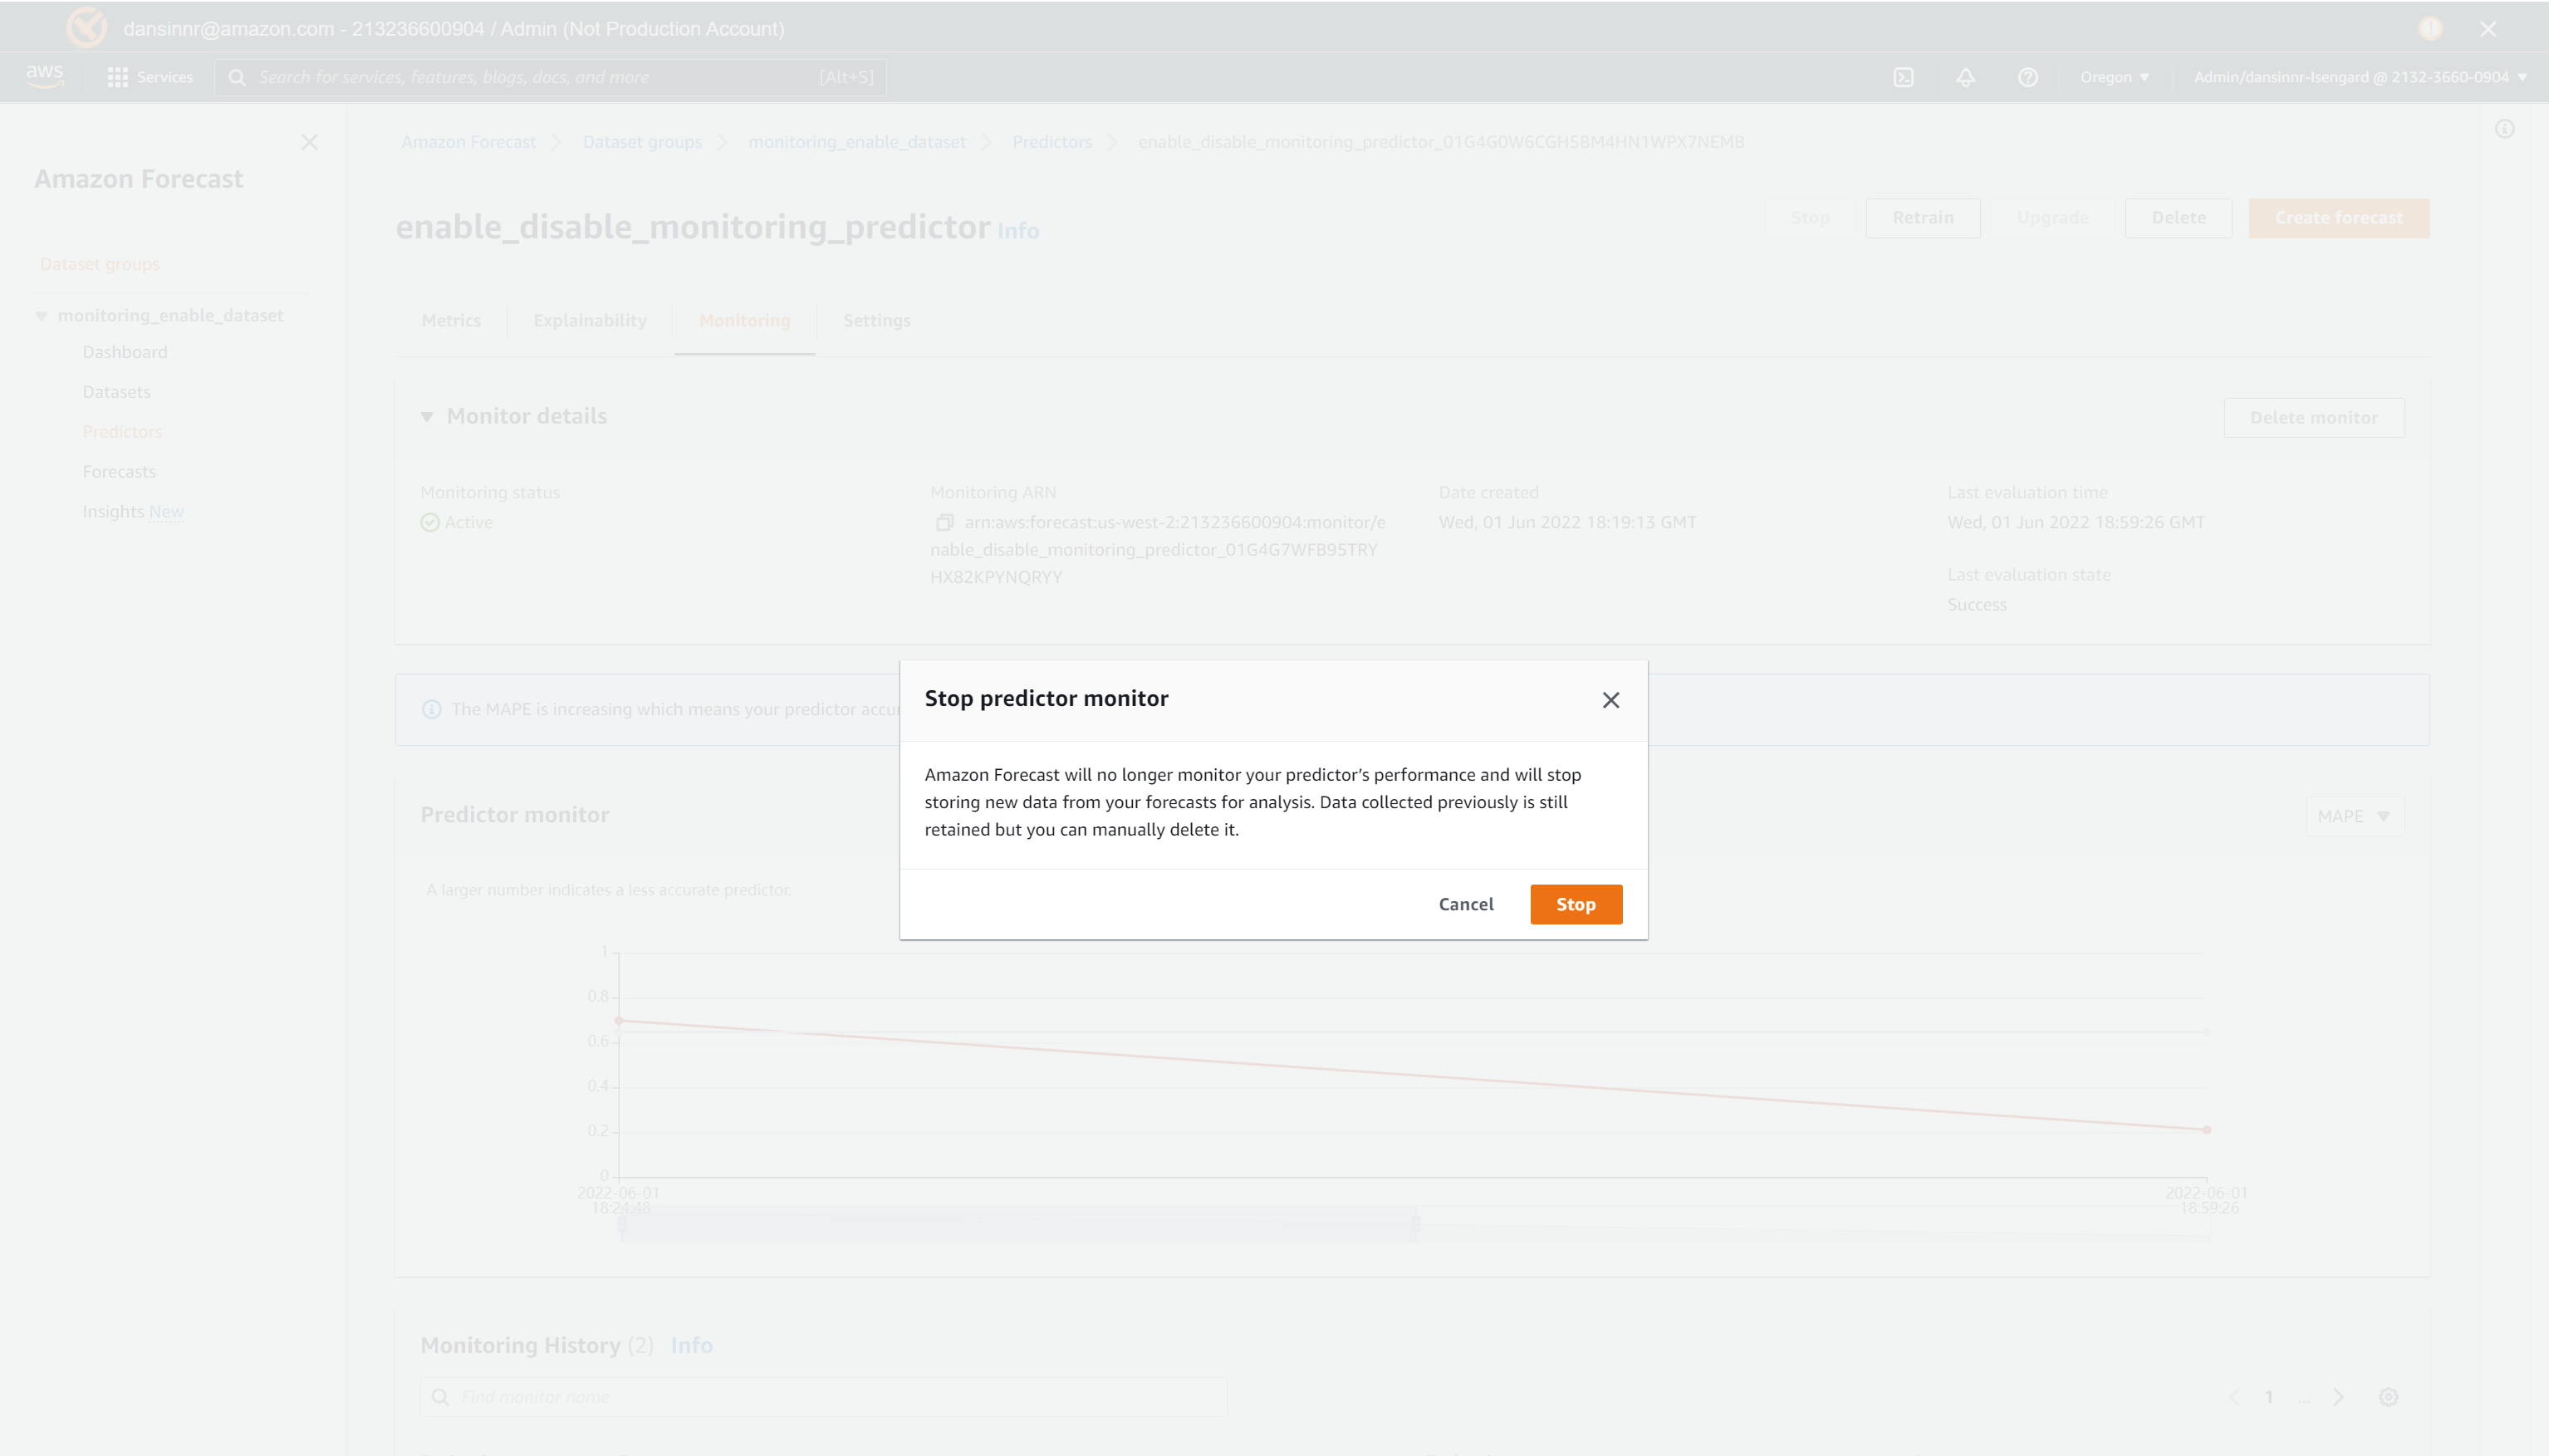Cancel the stop monitor dialog
2549x1456 pixels.
click(1465, 904)
